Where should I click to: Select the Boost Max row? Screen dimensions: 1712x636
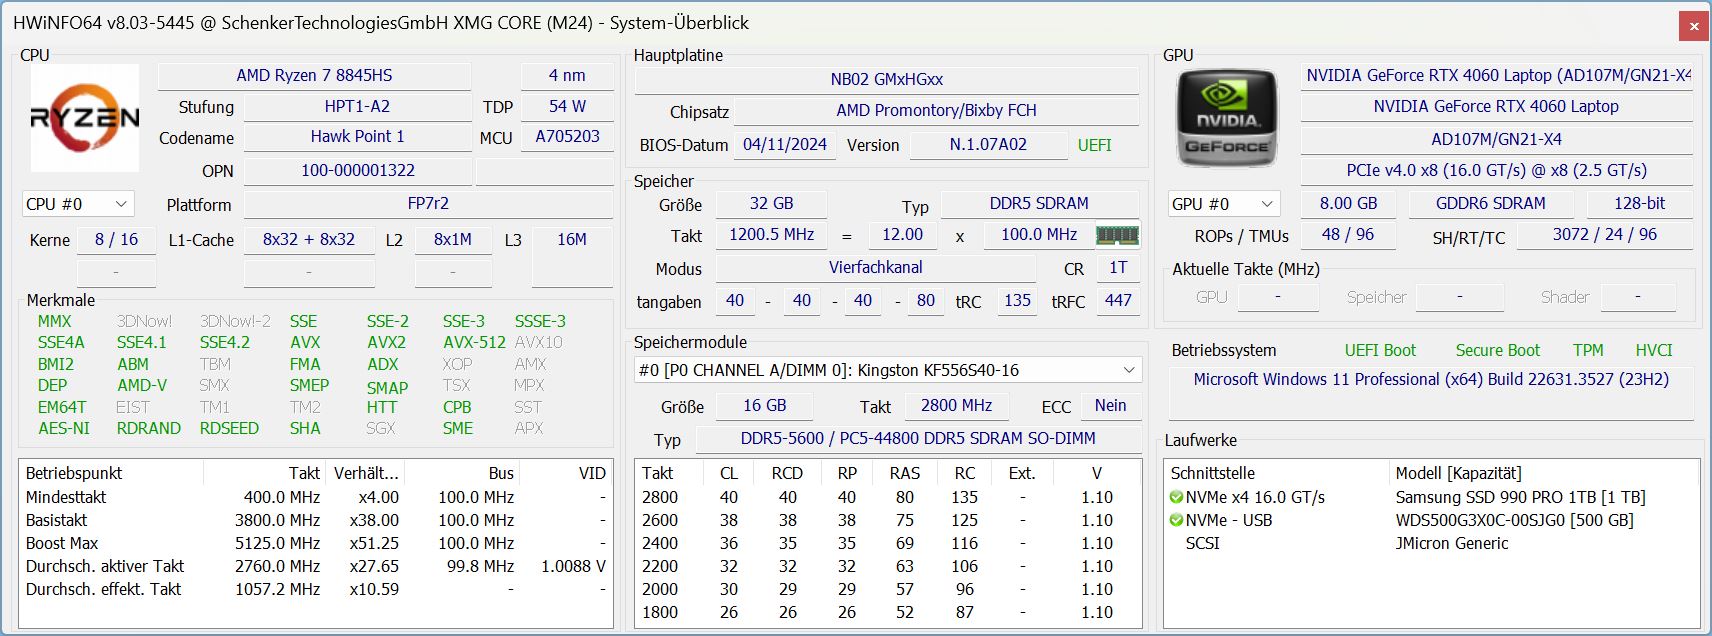click(62, 543)
